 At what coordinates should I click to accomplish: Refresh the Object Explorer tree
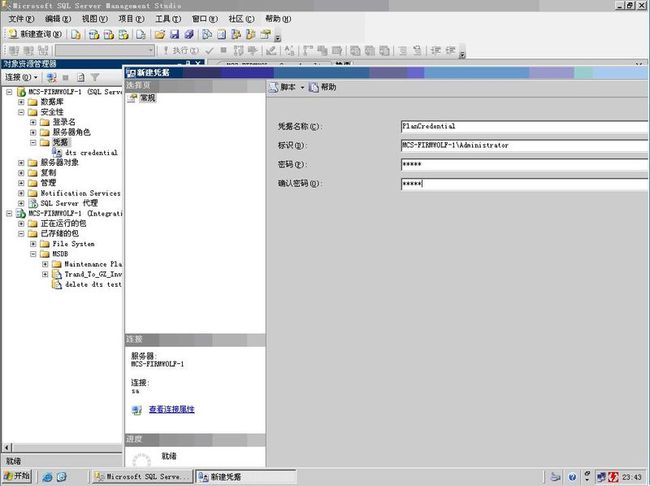coord(80,77)
